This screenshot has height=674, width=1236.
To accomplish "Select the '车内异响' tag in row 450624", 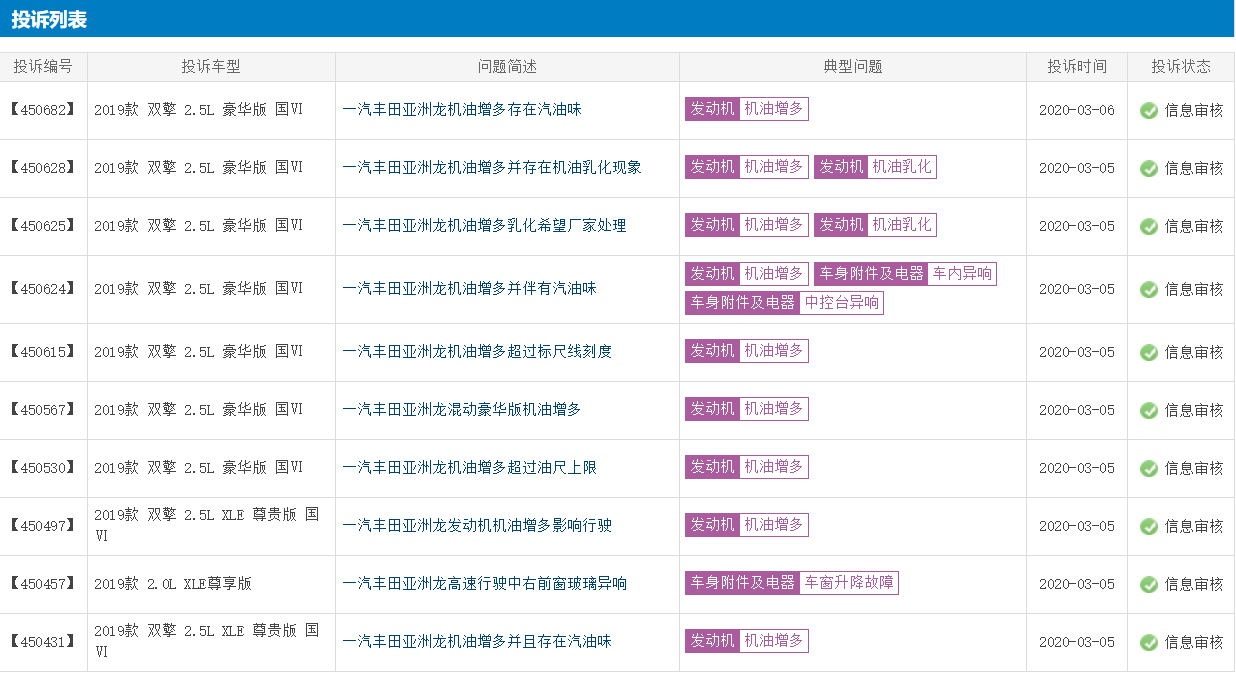I will point(962,273).
